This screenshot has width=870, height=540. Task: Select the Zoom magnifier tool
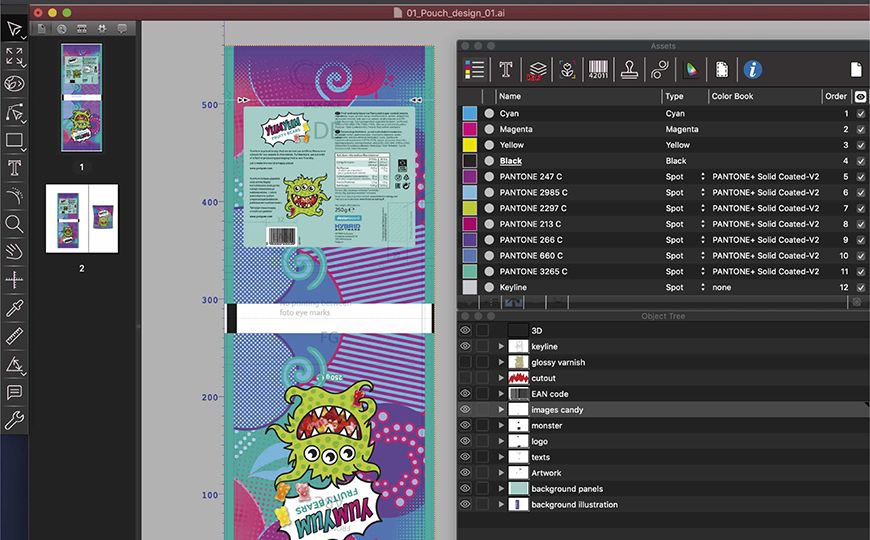(x=14, y=224)
